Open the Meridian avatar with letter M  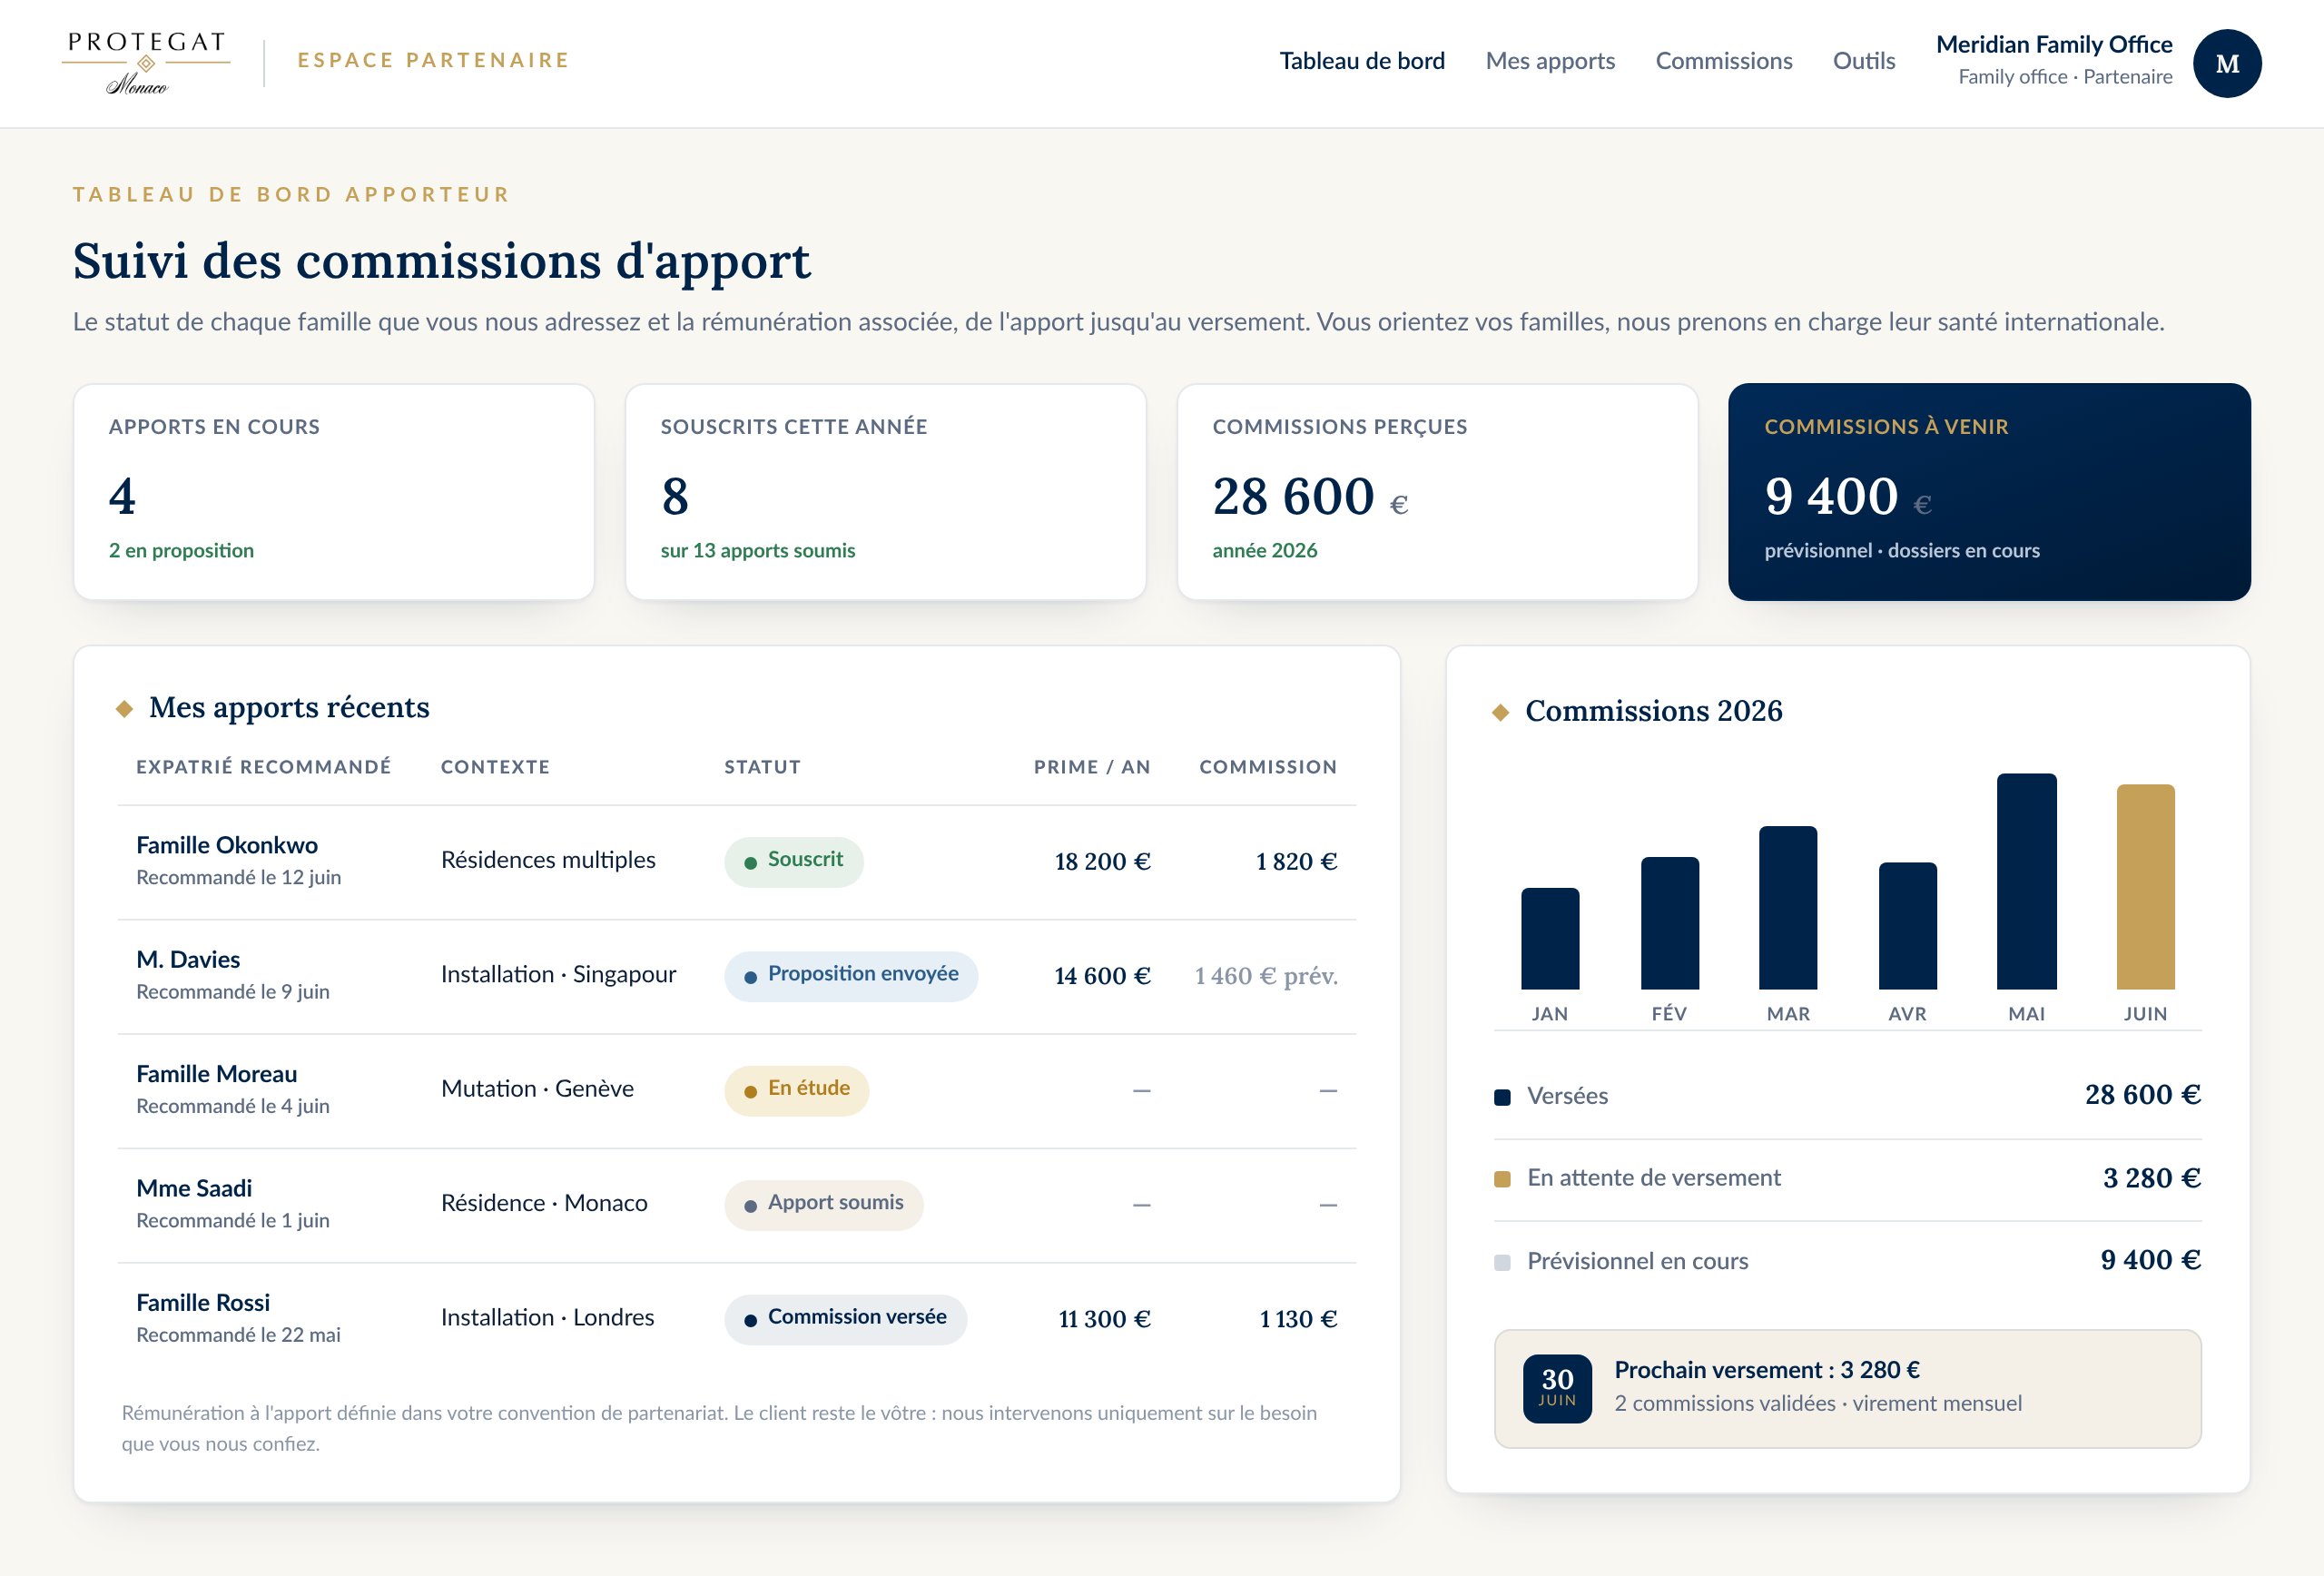coord(2227,63)
